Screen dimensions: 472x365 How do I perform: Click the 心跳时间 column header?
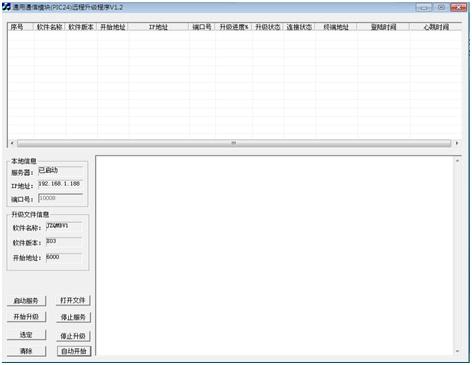tap(436, 27)
